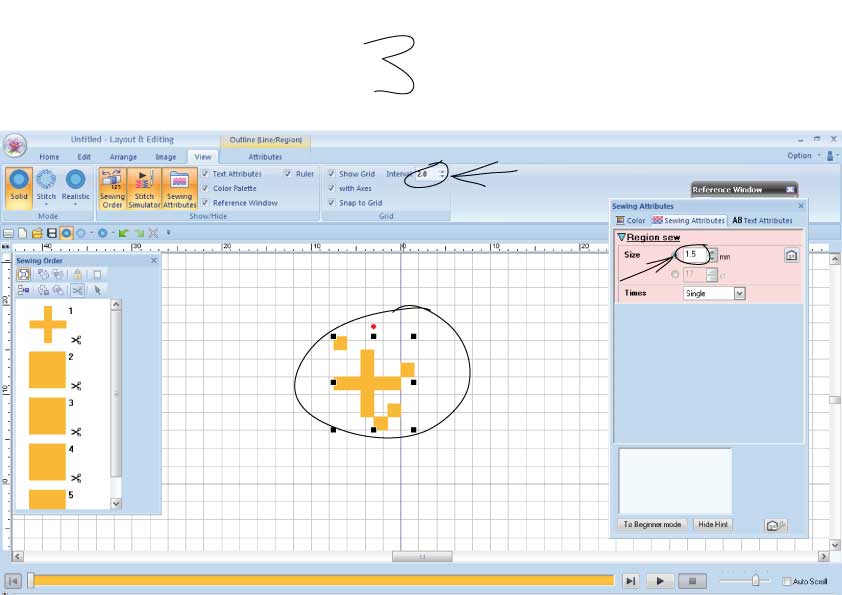The height and width of the screenshot is (595, 842).
Task: Open the Text Attributes tab
Action: point(762,220)
